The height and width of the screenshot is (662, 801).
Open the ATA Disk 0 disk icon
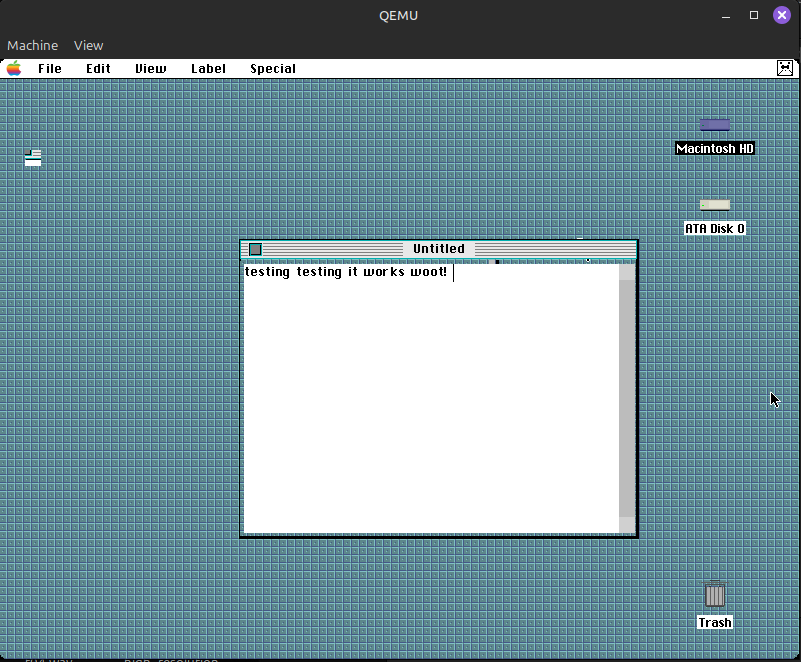[714, 204]
